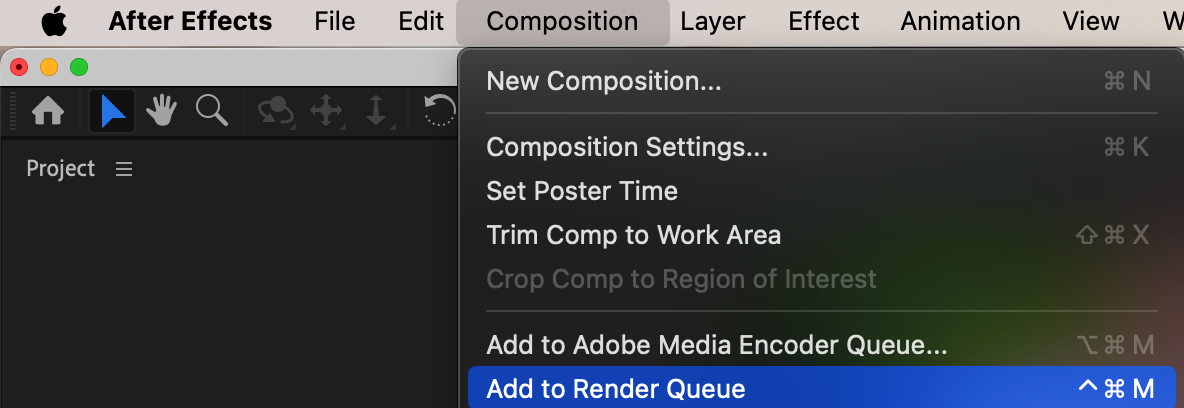This screenshot has width=1184, height=408.
Task: Click the Home icon in toolbar
Action: pyautogui.click(x=48, y=112)
